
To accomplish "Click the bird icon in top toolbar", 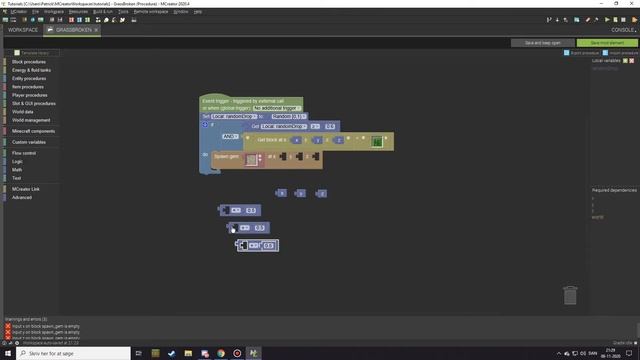I will tap(122, 20).
